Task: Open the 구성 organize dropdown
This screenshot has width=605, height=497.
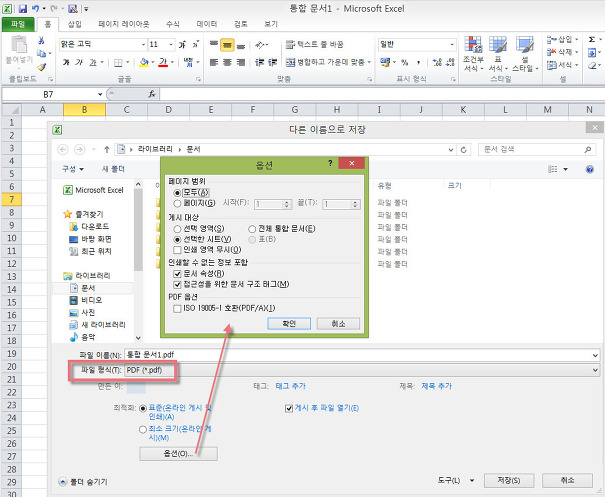Action: (x=72, y=169)
